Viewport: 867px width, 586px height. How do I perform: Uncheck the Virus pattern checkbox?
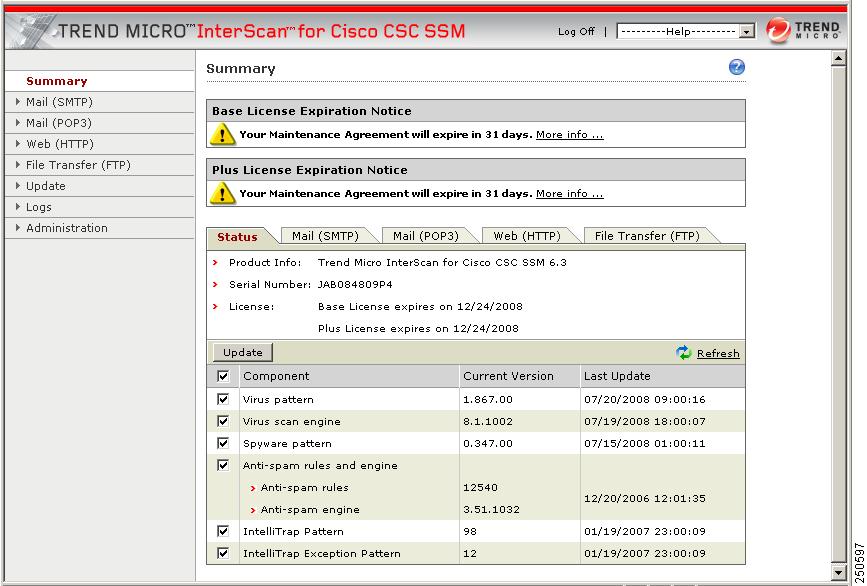tap(223, 399)
